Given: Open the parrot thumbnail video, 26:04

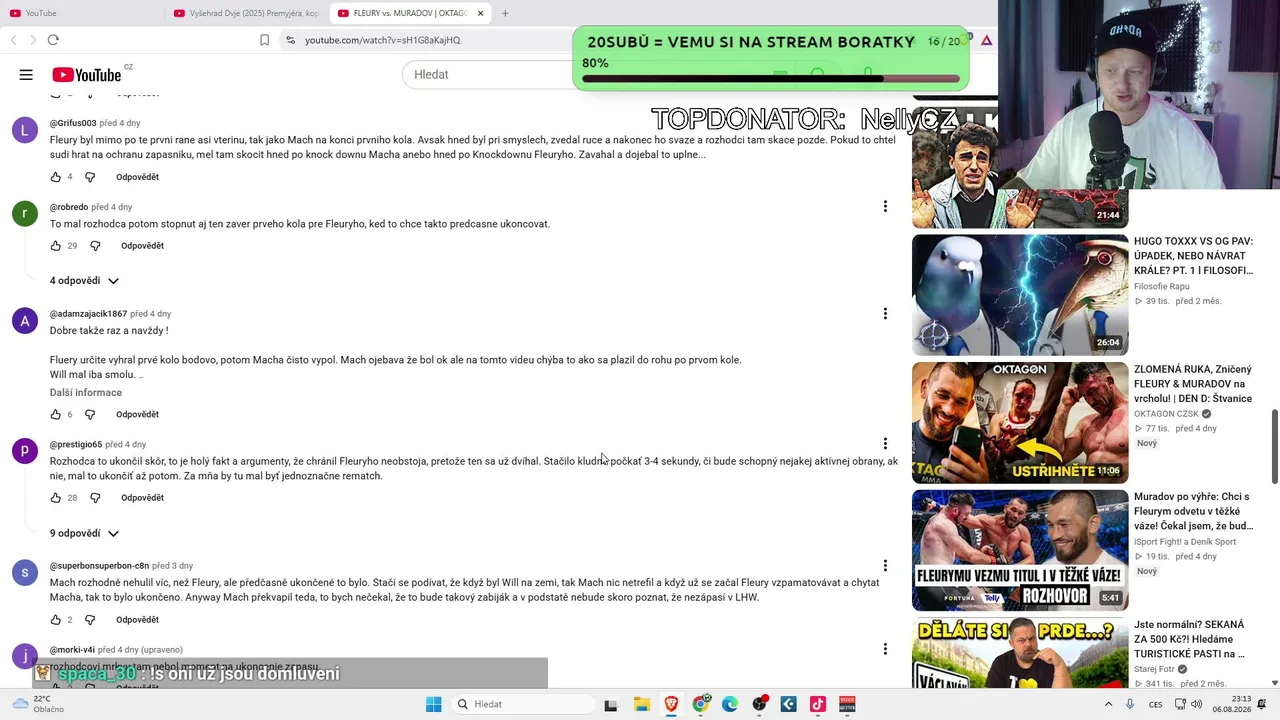Looking at the screenshot, I should [x=1020, y=295].
